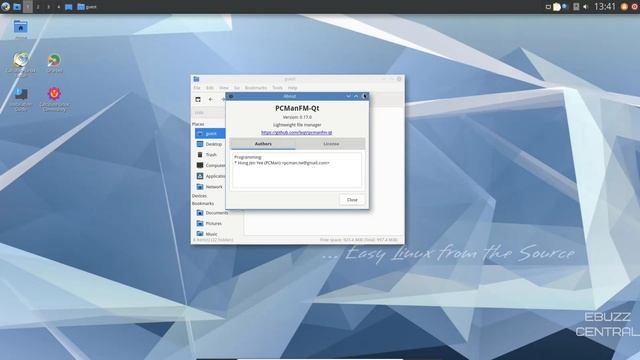This screenshot has height=360, width=640.
Task: Open the View menu in file manager
Action: point(224,88)
